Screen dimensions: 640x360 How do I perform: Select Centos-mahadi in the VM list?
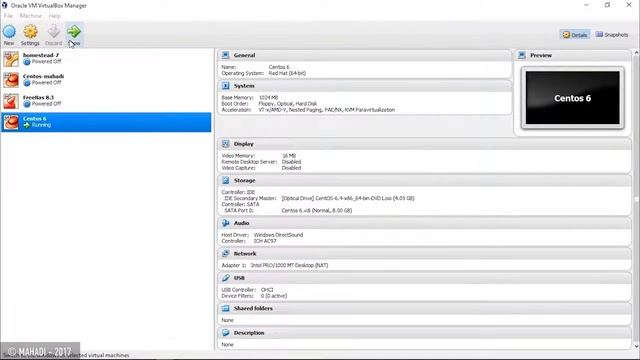[x=106, y=80]
